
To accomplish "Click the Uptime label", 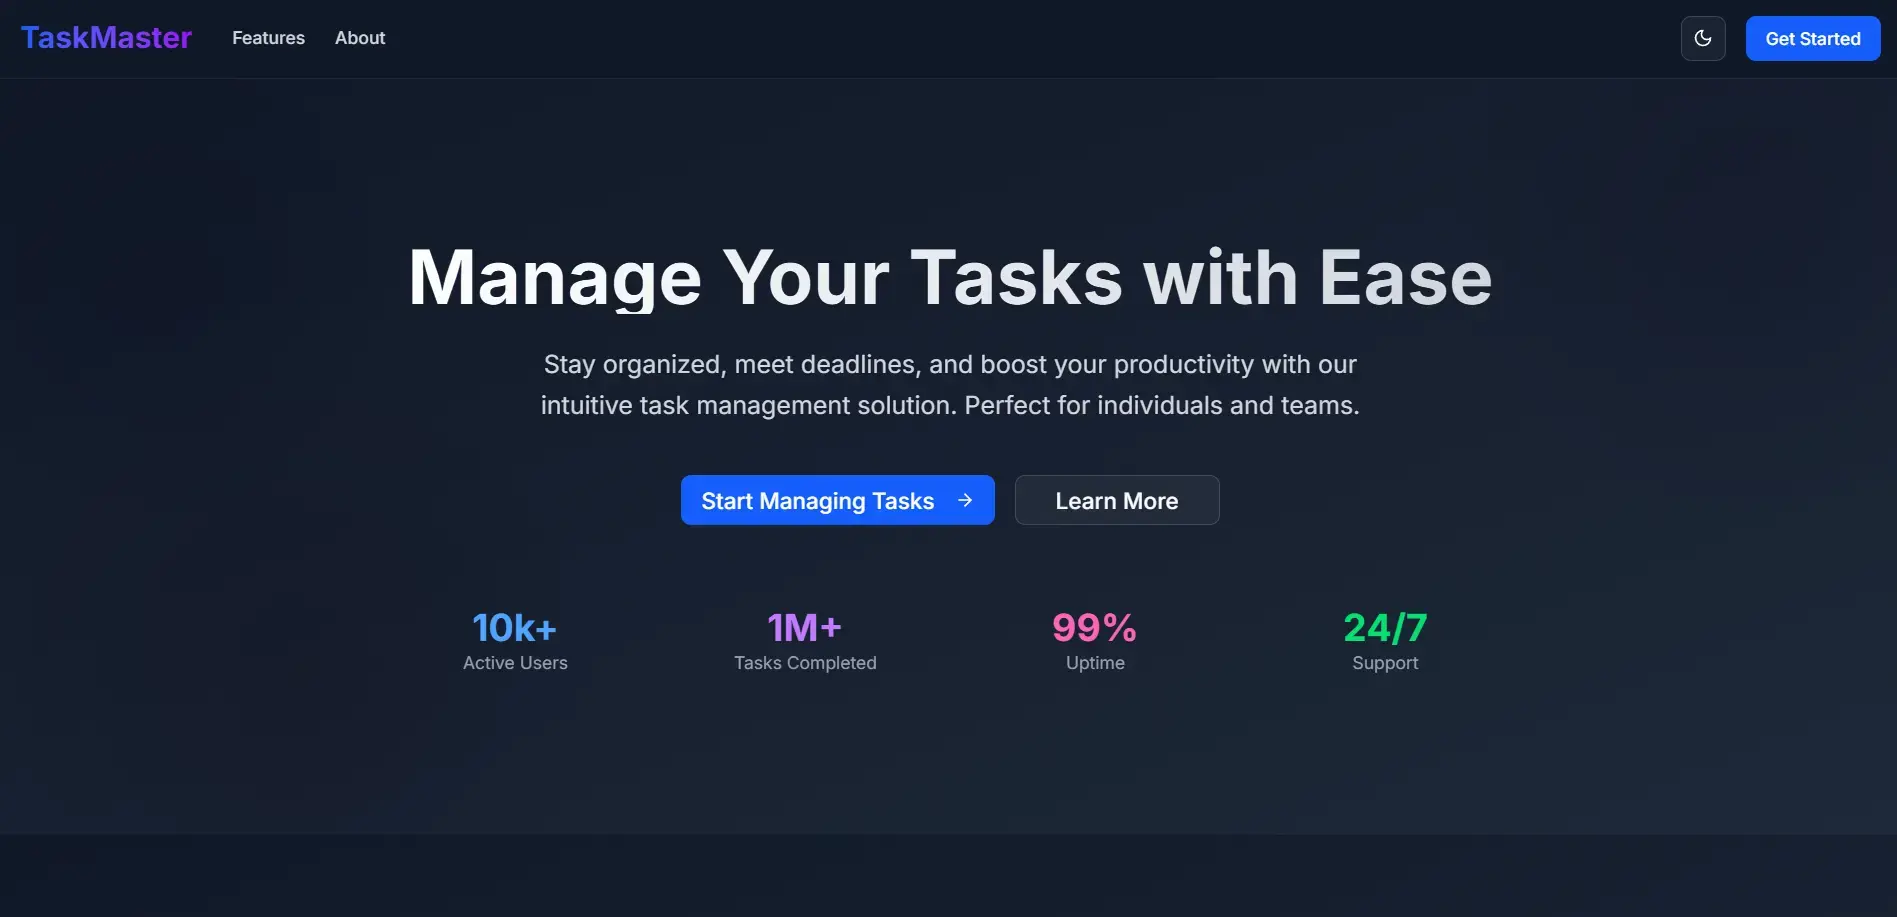I will point(1094,662).
